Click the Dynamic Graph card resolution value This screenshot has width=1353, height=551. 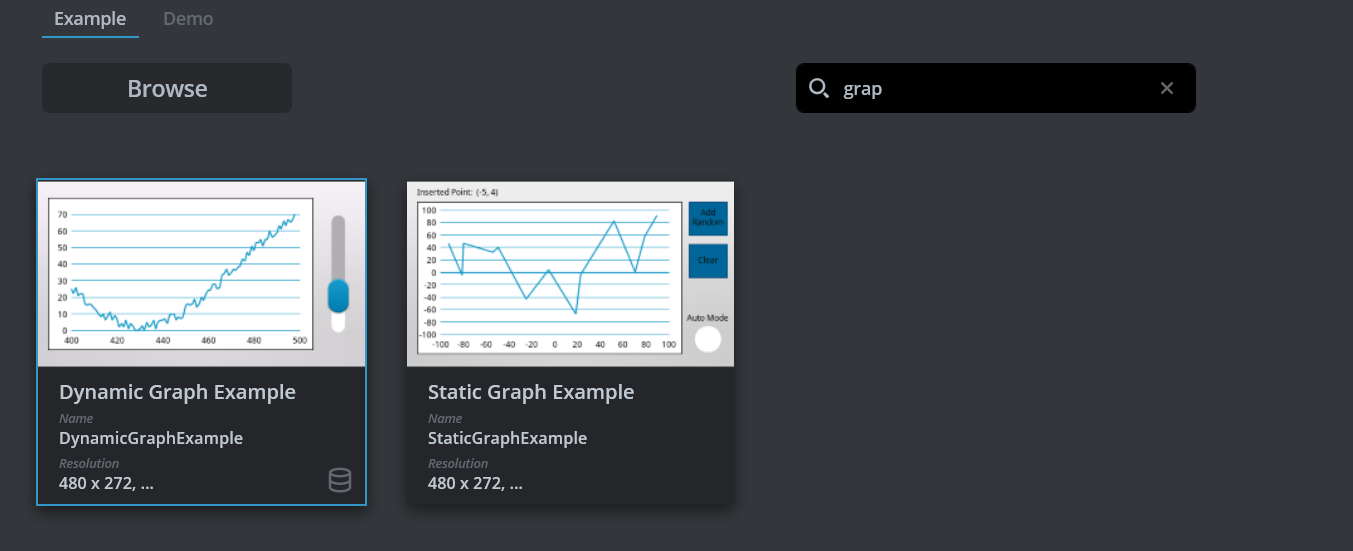pyautogui.click(x=106, y=484)
